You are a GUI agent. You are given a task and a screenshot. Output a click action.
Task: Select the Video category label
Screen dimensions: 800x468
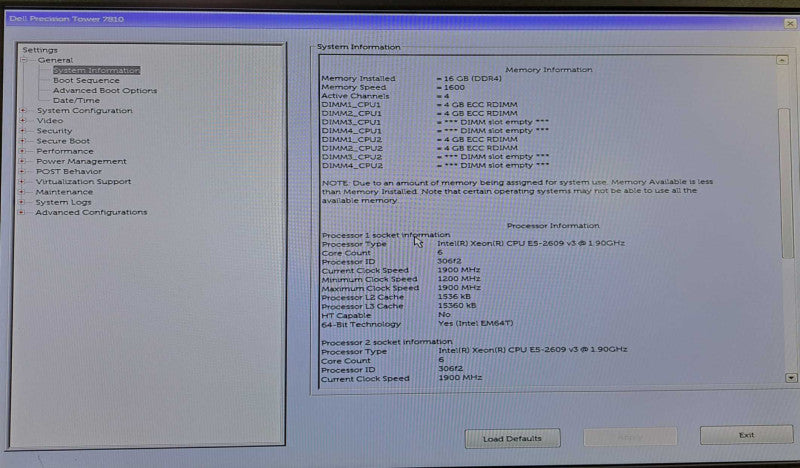point(50,120)
